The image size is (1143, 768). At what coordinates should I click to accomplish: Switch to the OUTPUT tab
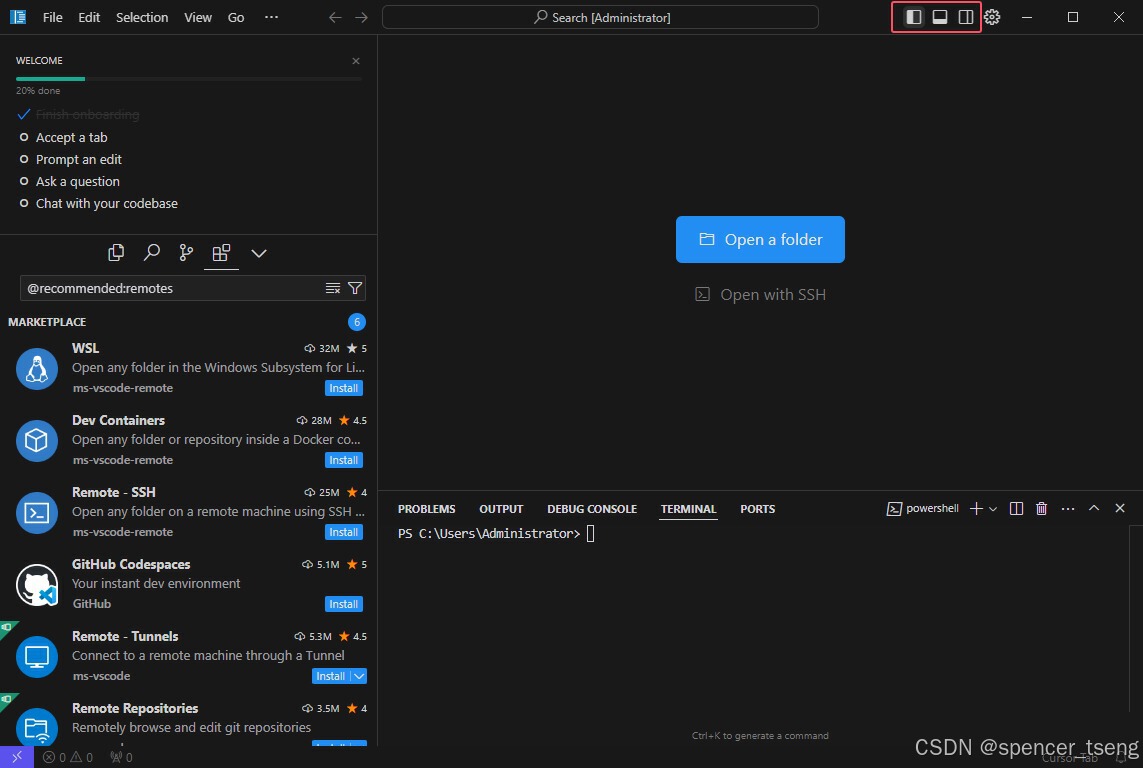point(501,509)
